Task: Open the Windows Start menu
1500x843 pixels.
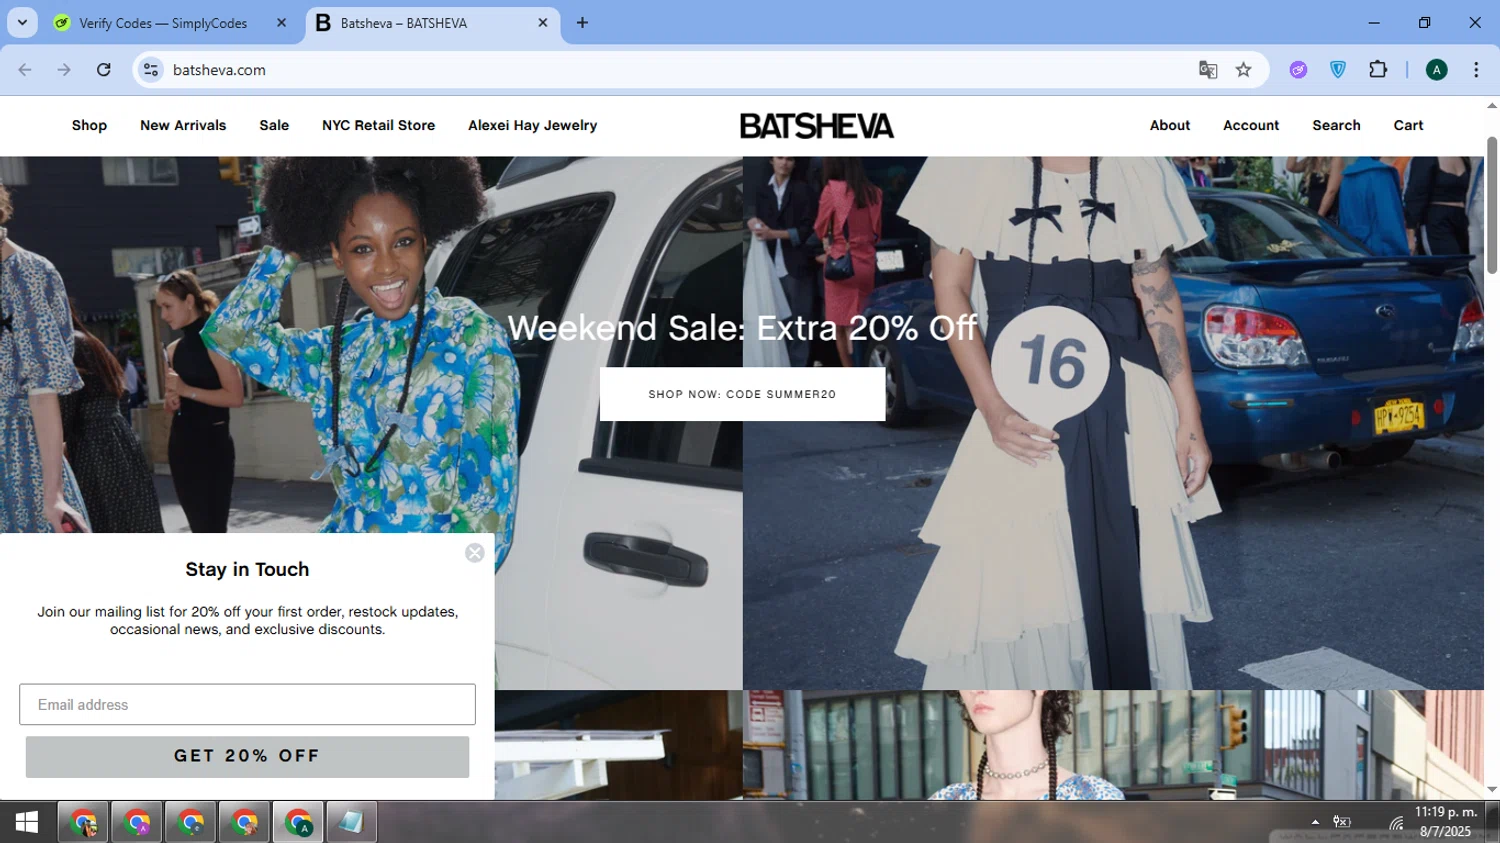Action: click(x=27, y=822)
